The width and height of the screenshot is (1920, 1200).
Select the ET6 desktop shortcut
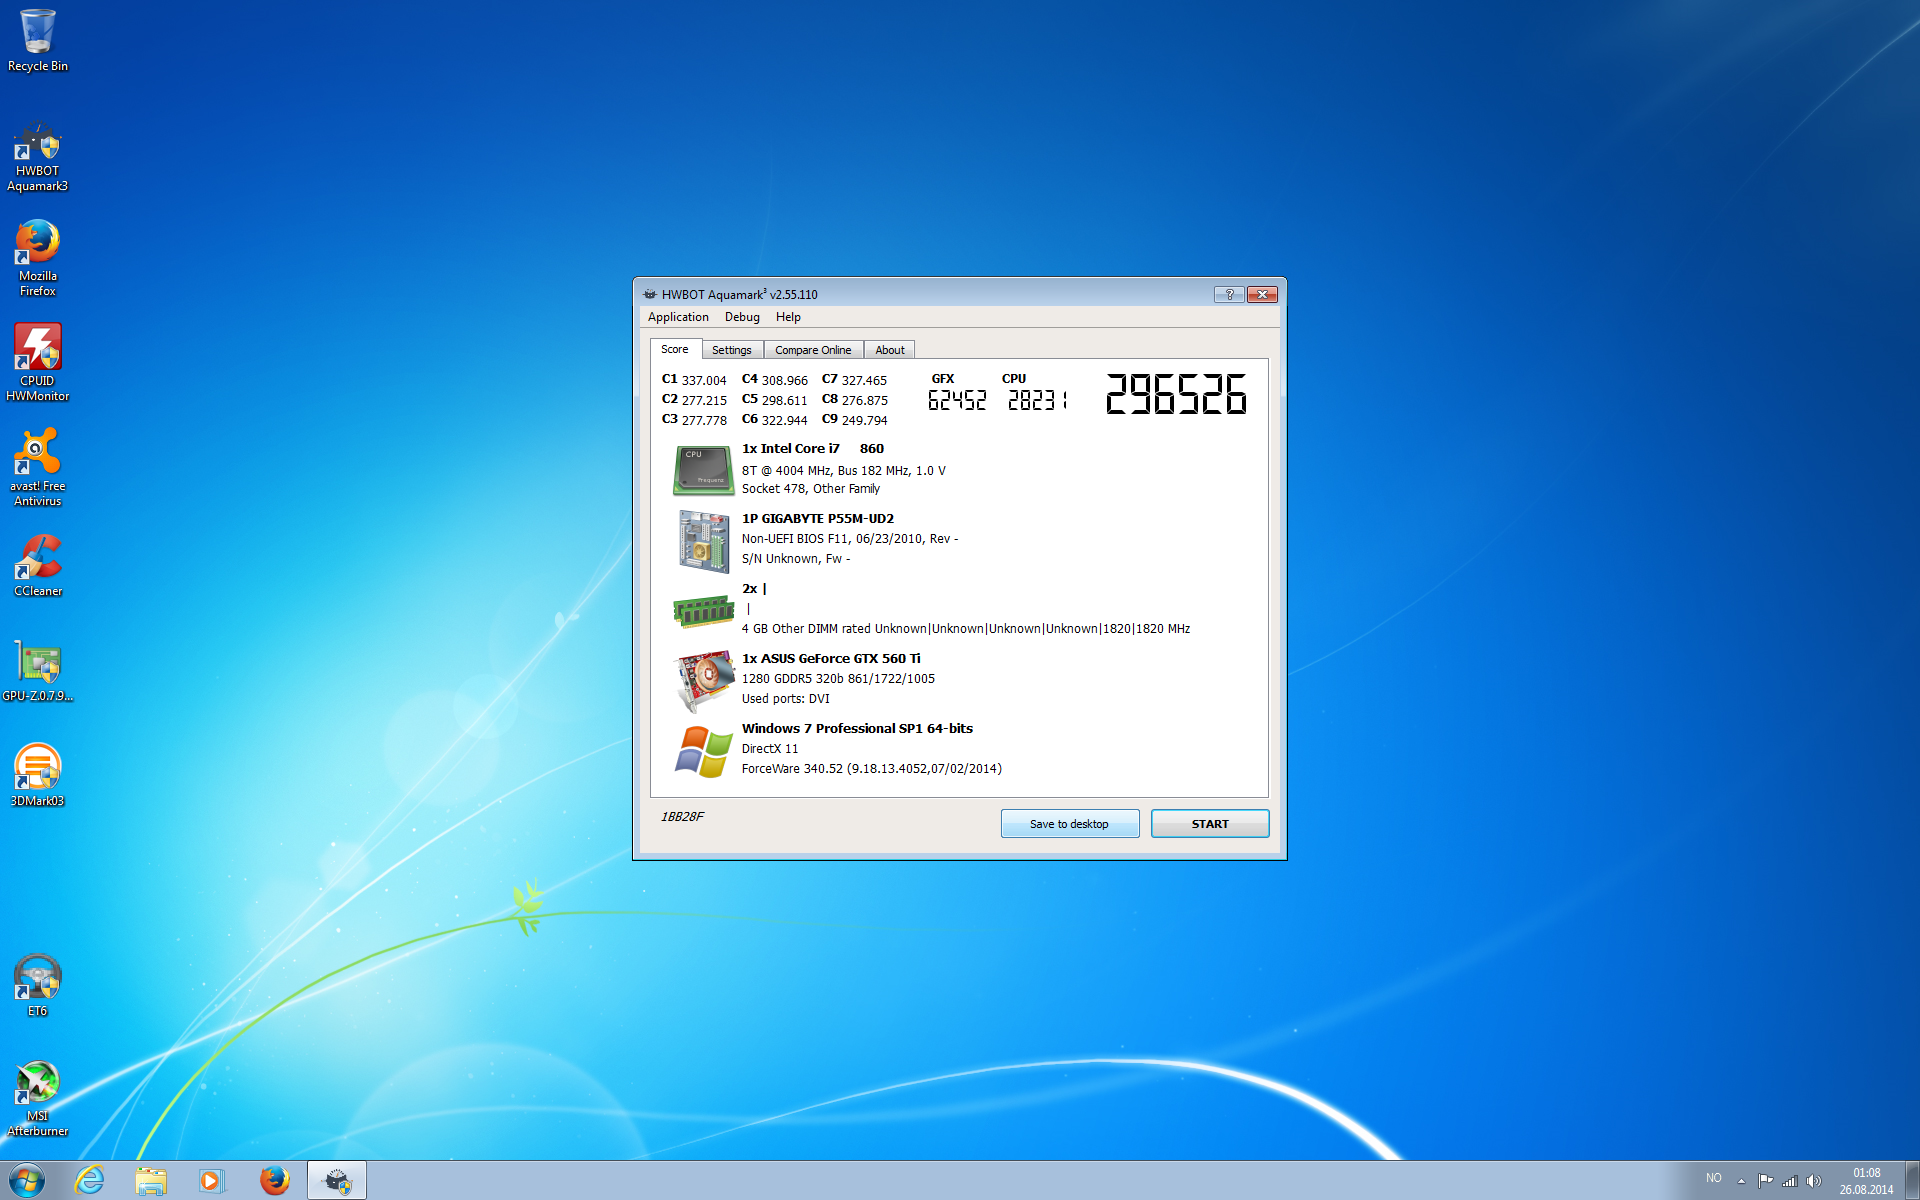(37, 986)
